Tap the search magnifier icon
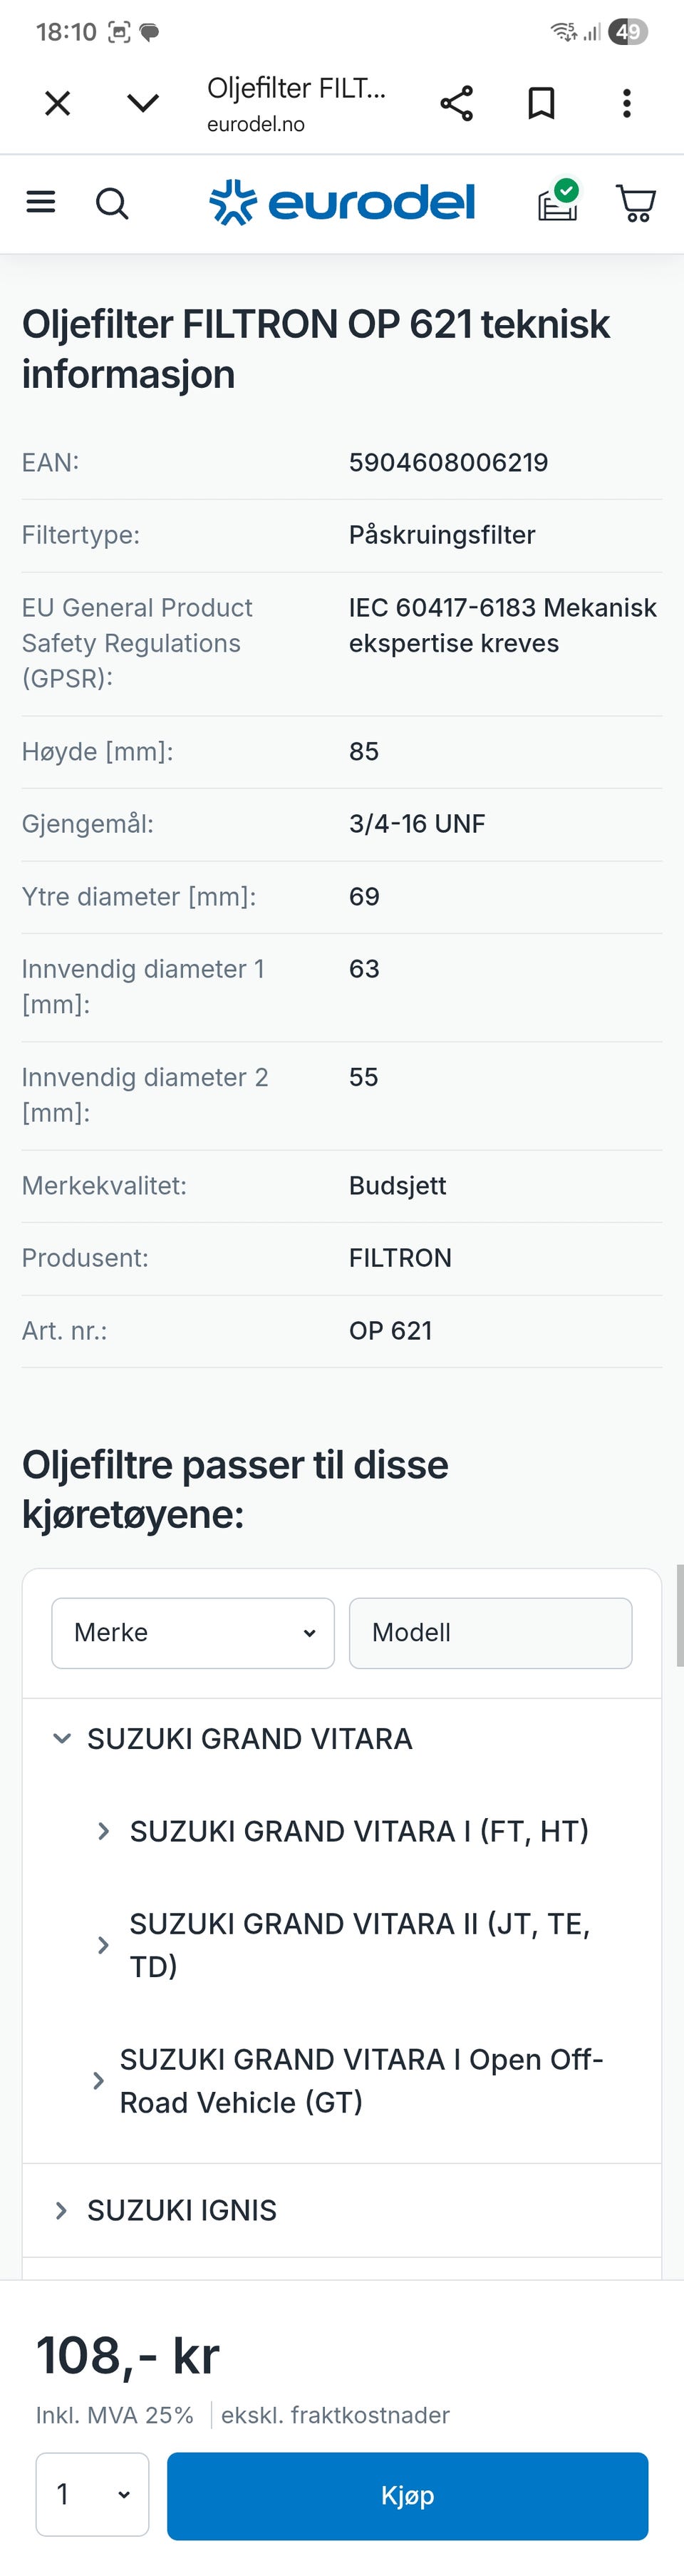Image resolution: width=684 pixels, height=2576 pixels. 112,204
